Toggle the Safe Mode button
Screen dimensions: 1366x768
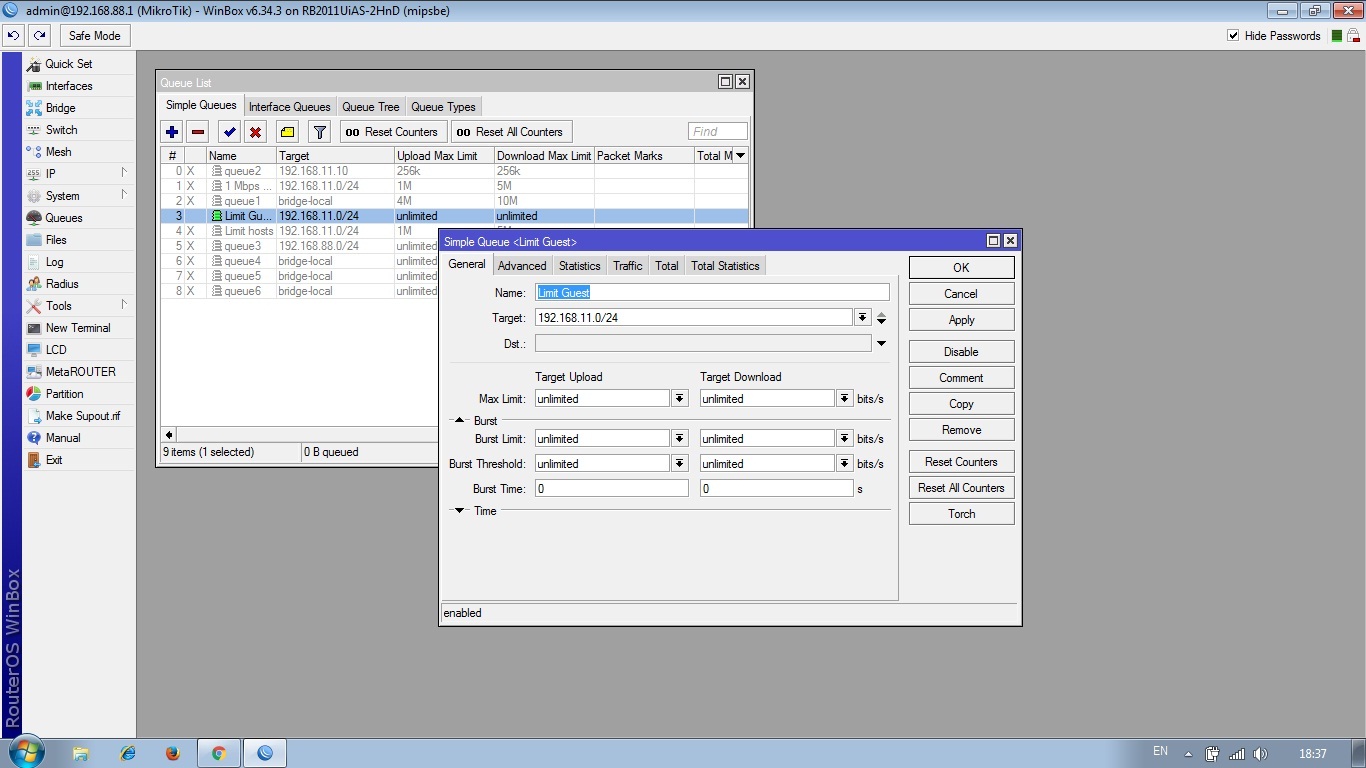click(x=94, y=36)
